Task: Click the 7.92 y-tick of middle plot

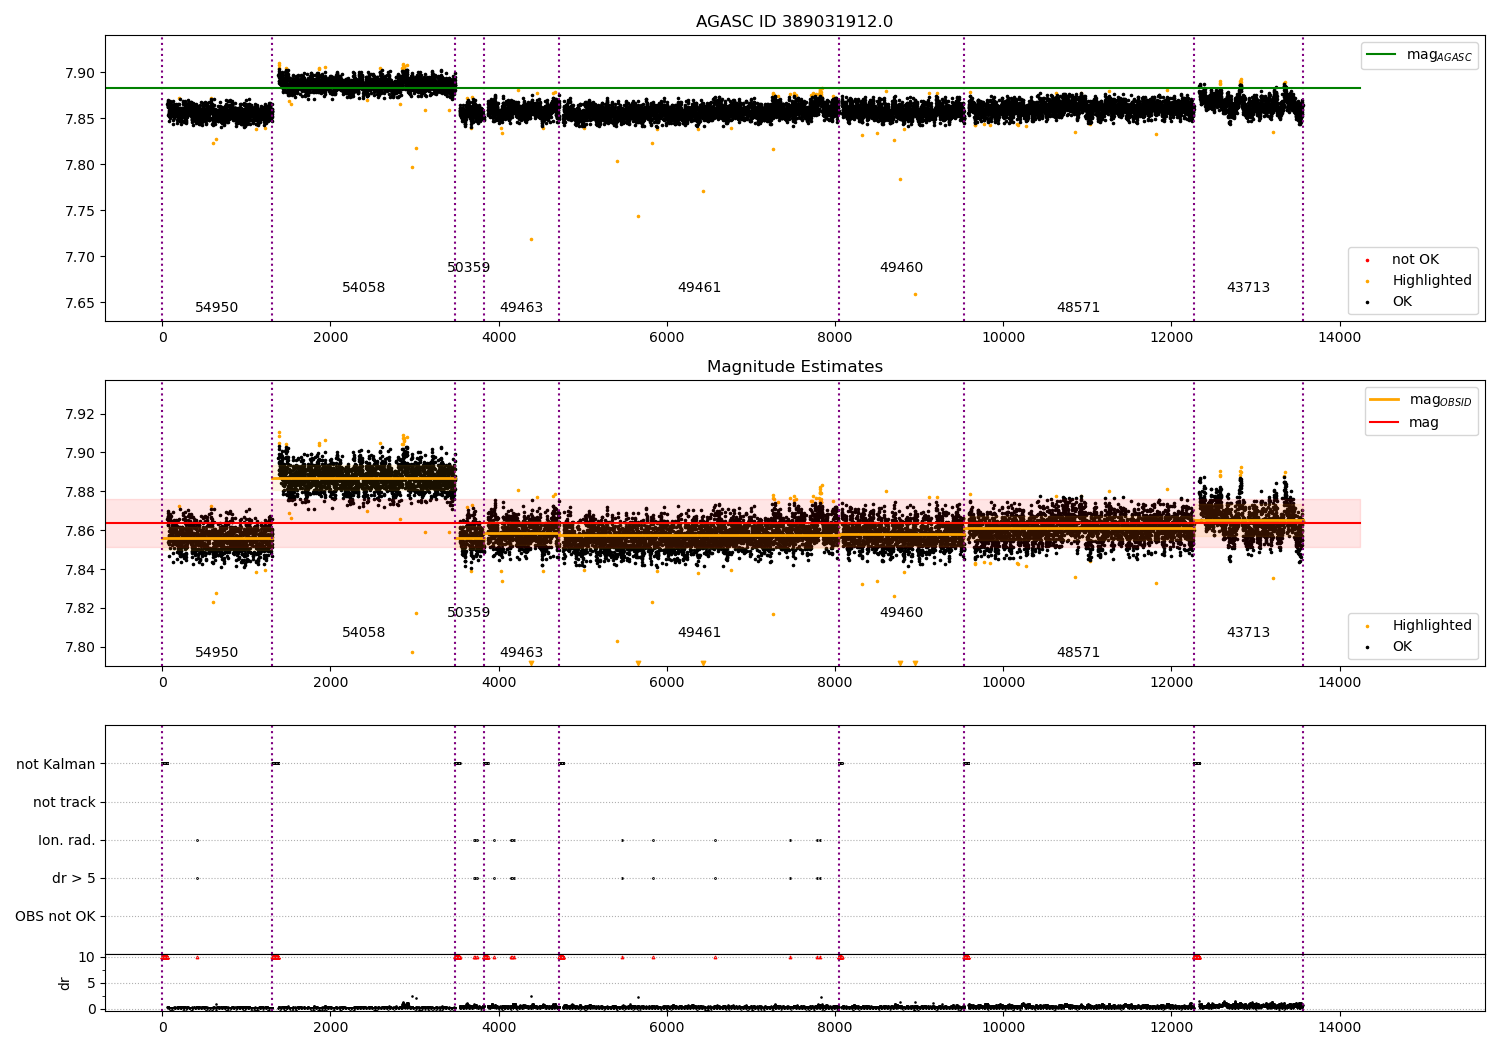Action: click(82, 414)
